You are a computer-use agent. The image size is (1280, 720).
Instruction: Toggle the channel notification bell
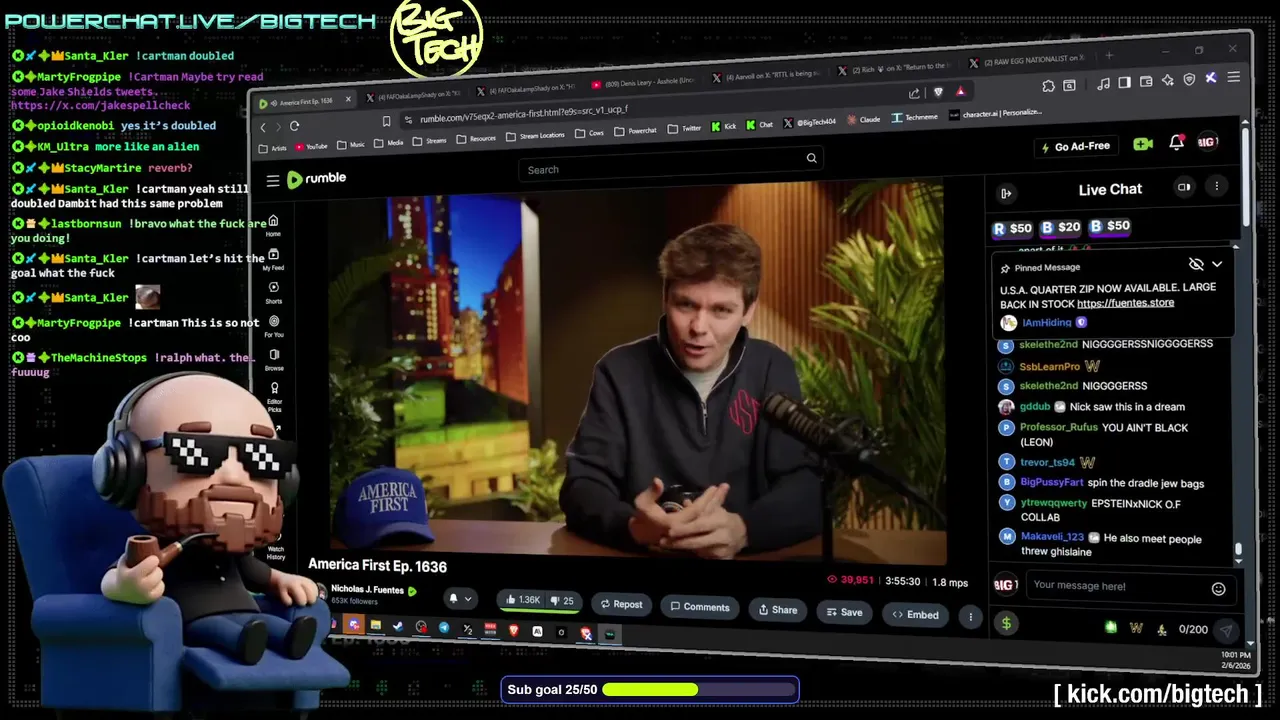click(453, 598)
